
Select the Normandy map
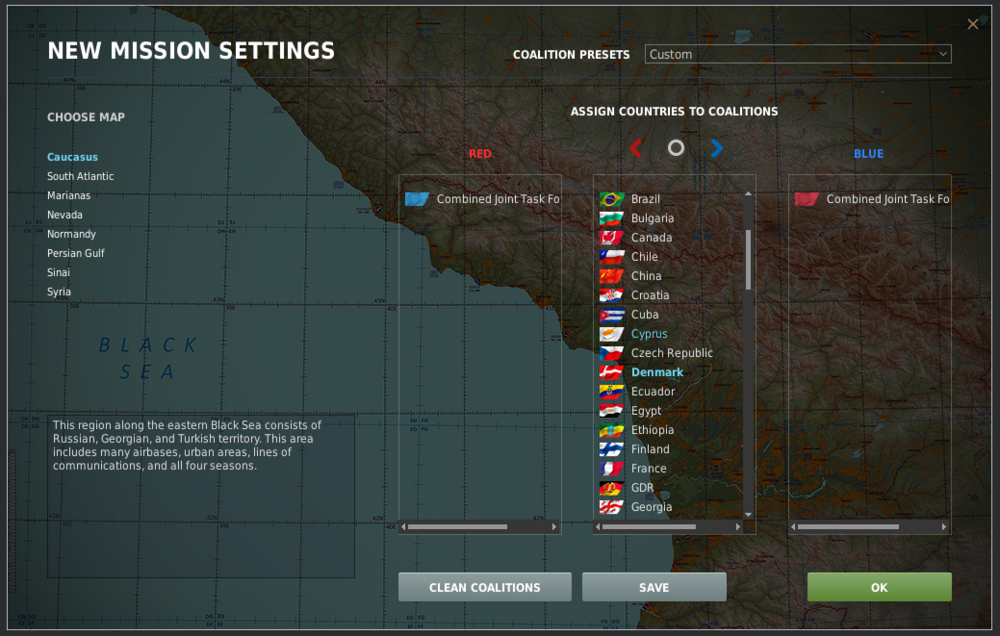(x=71, y=234)
